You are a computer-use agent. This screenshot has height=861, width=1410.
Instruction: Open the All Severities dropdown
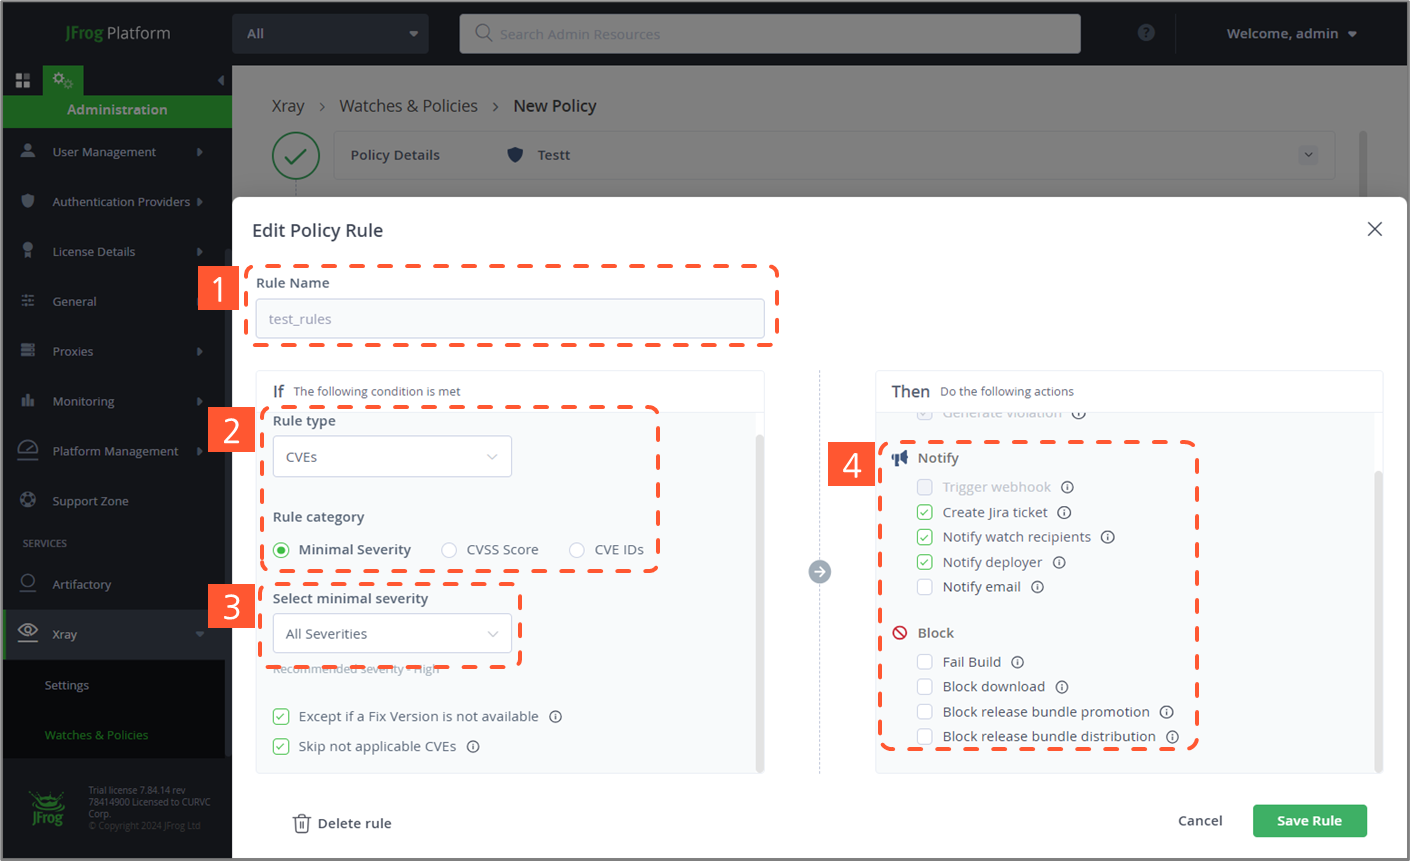392,634
